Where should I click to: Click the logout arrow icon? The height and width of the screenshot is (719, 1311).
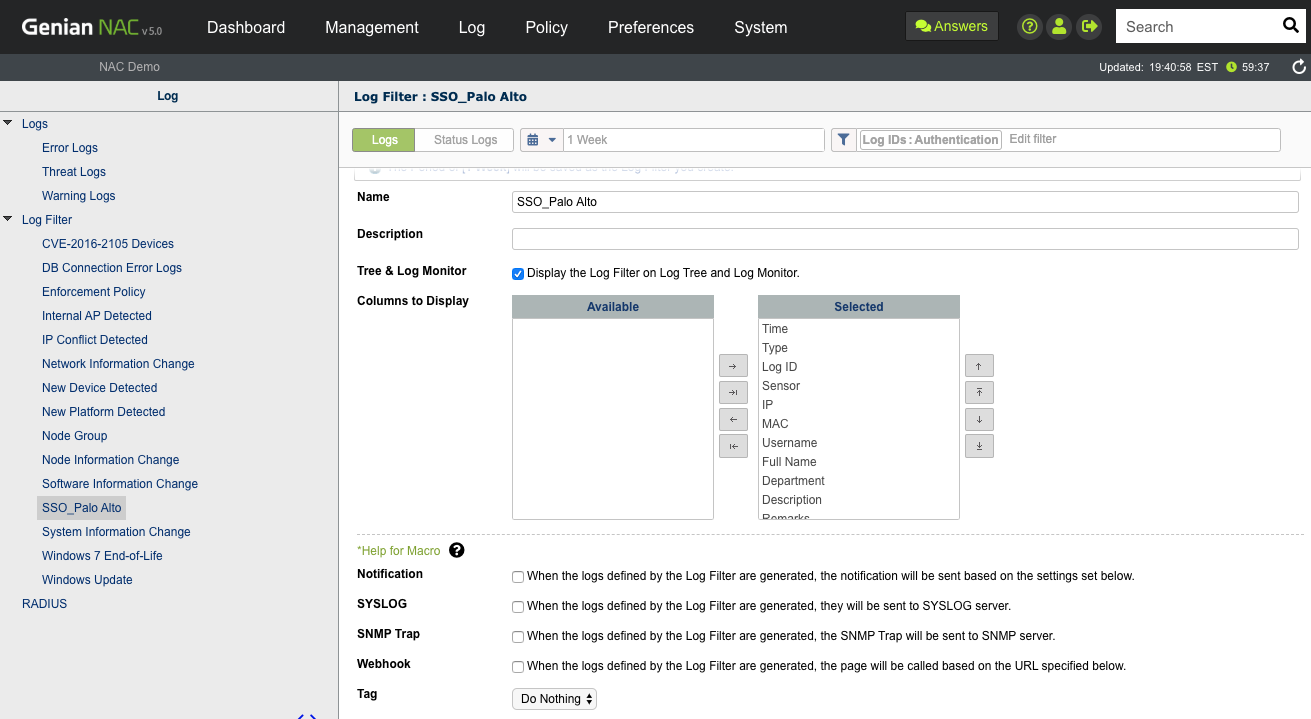(1089, 26)
